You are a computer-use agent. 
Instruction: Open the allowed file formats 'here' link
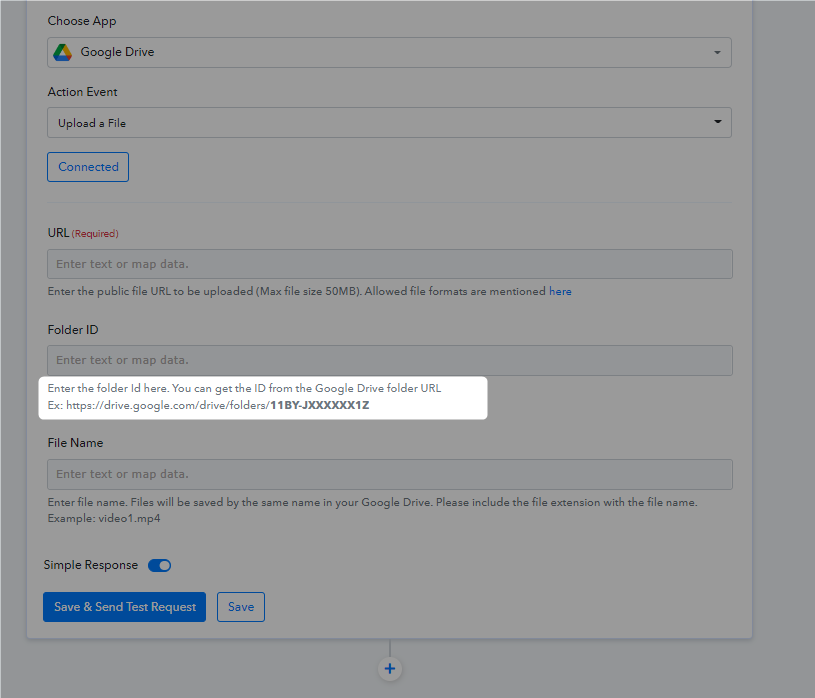(560, 292)
